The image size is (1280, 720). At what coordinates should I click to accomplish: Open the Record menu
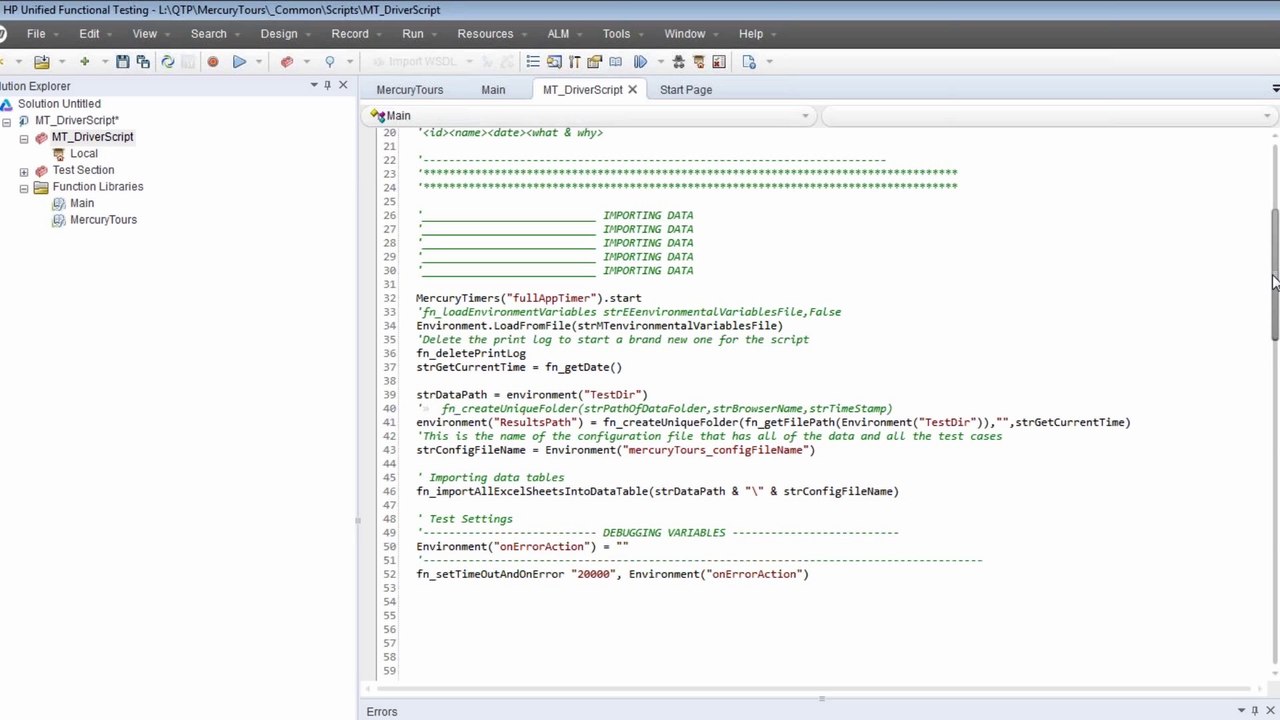pos(350,34)
